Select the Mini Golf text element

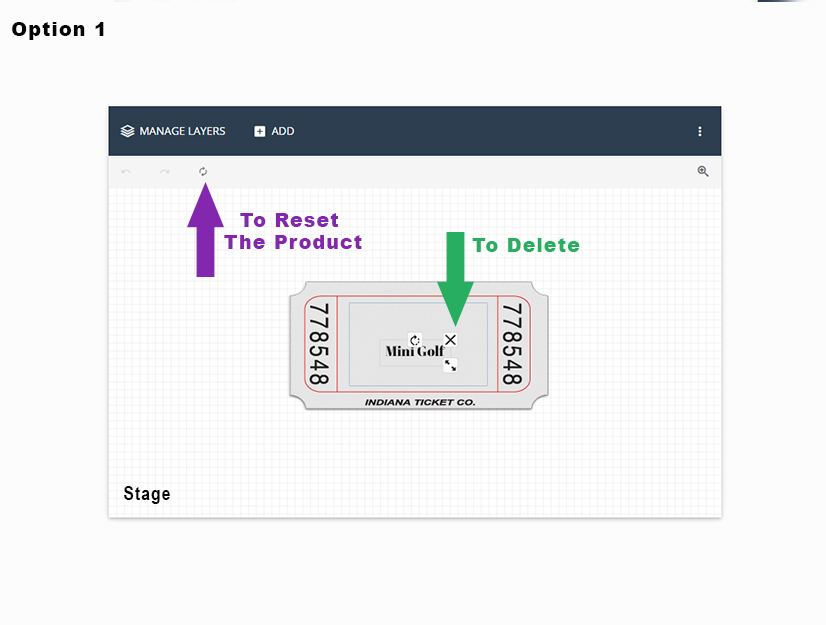414,352
